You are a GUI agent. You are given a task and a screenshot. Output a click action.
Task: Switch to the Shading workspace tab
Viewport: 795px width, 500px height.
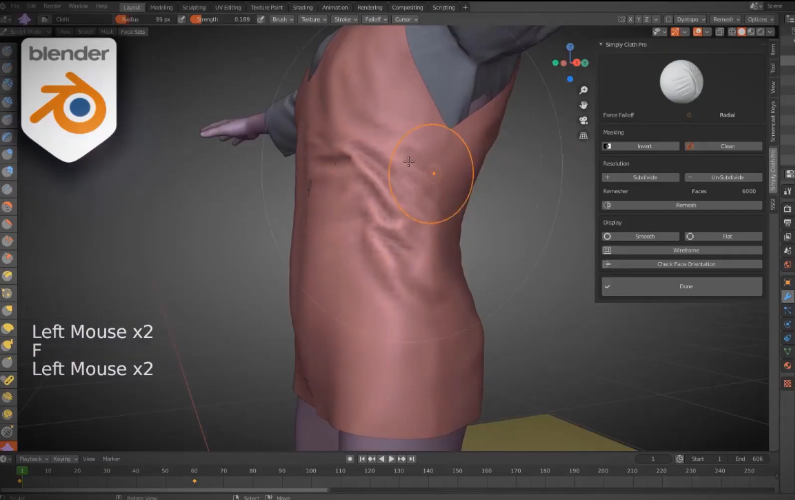tap(303, 7)
